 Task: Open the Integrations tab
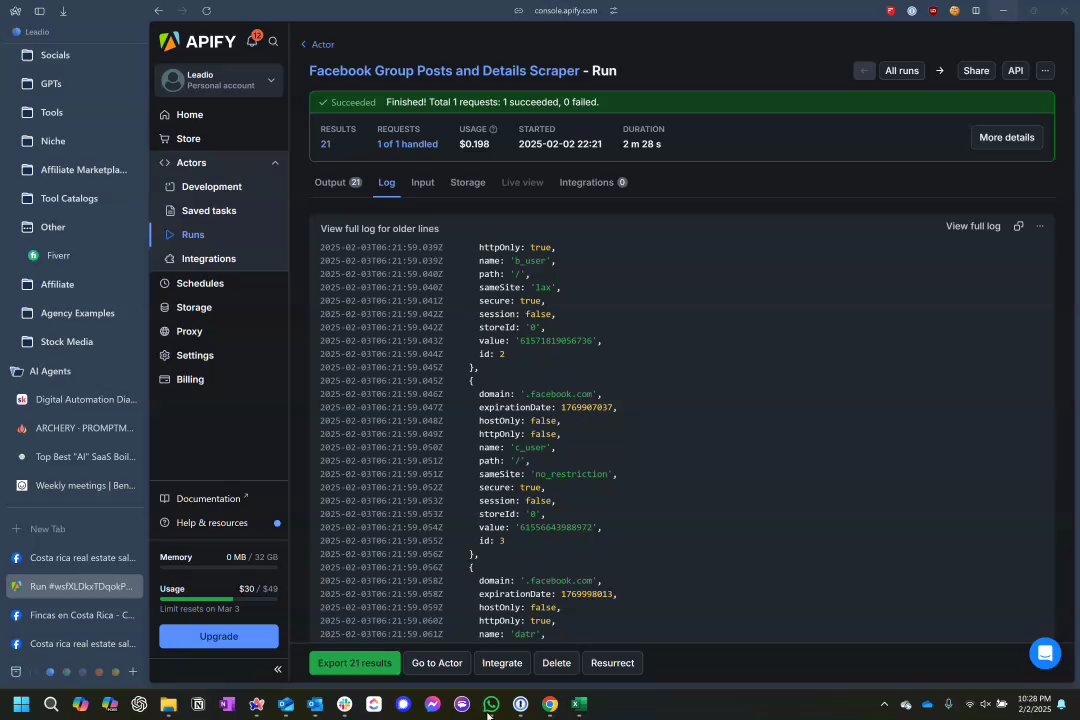pos(592,183)
